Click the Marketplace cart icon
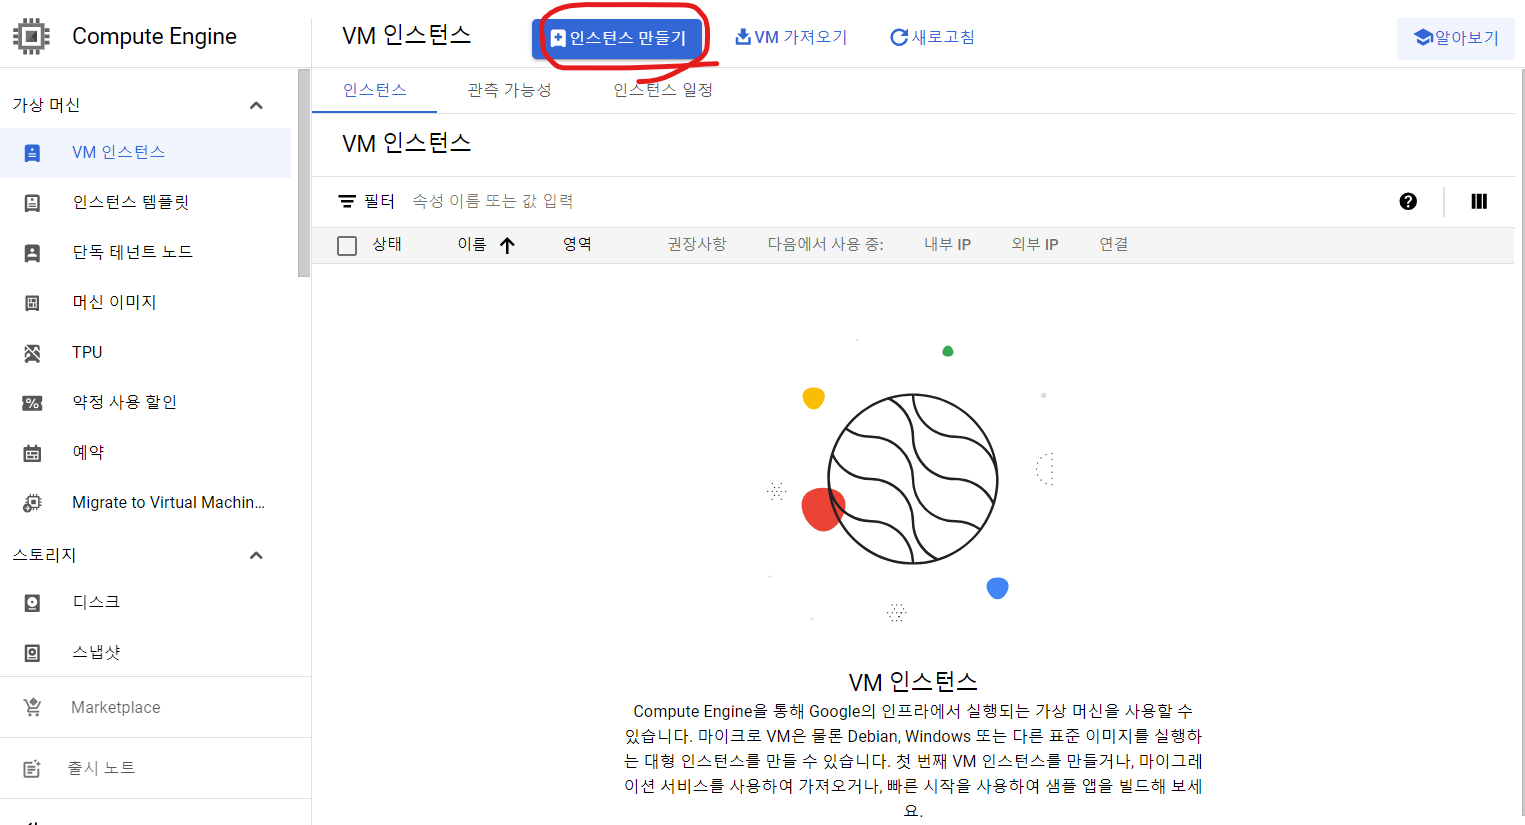1525x825 pixels. tap(32, 707)
